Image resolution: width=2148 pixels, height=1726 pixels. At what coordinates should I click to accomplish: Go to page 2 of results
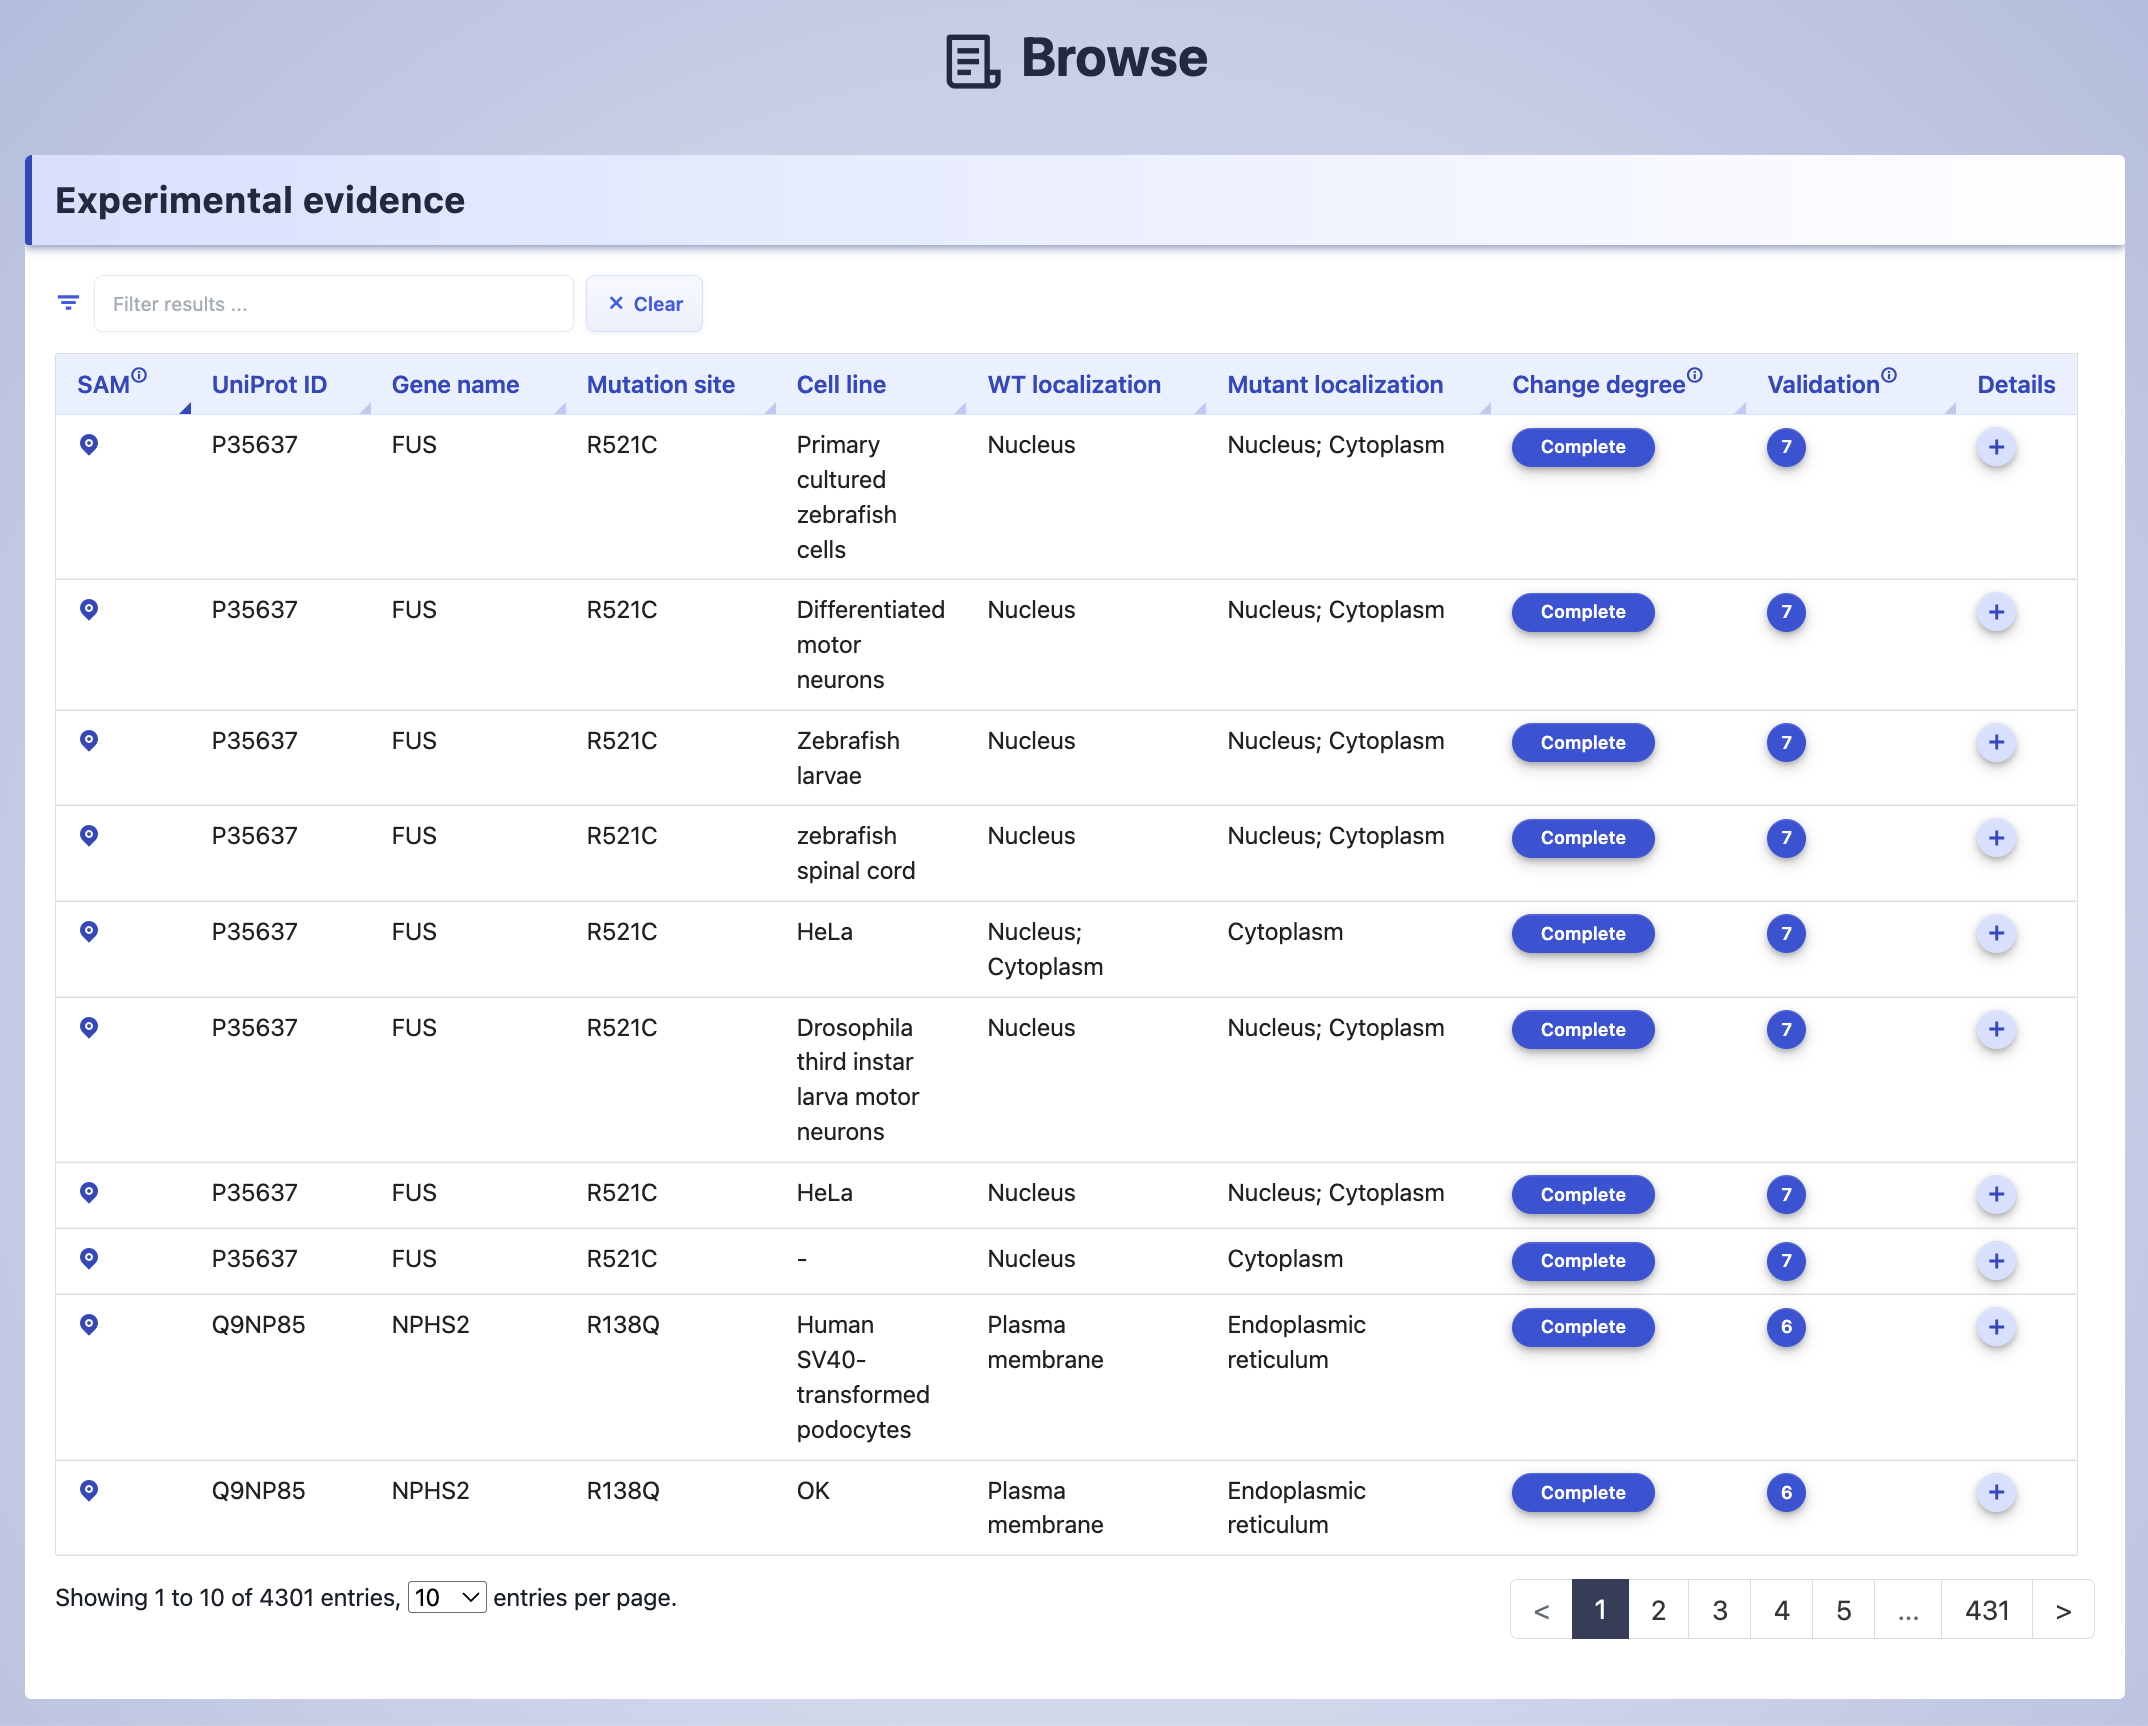[x=1658, y=1610]
